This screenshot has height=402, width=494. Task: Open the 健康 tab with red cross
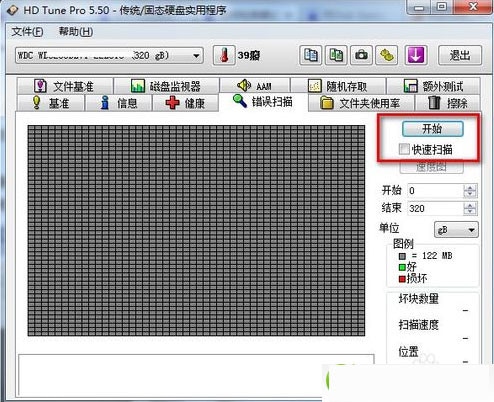pos(186,103)
